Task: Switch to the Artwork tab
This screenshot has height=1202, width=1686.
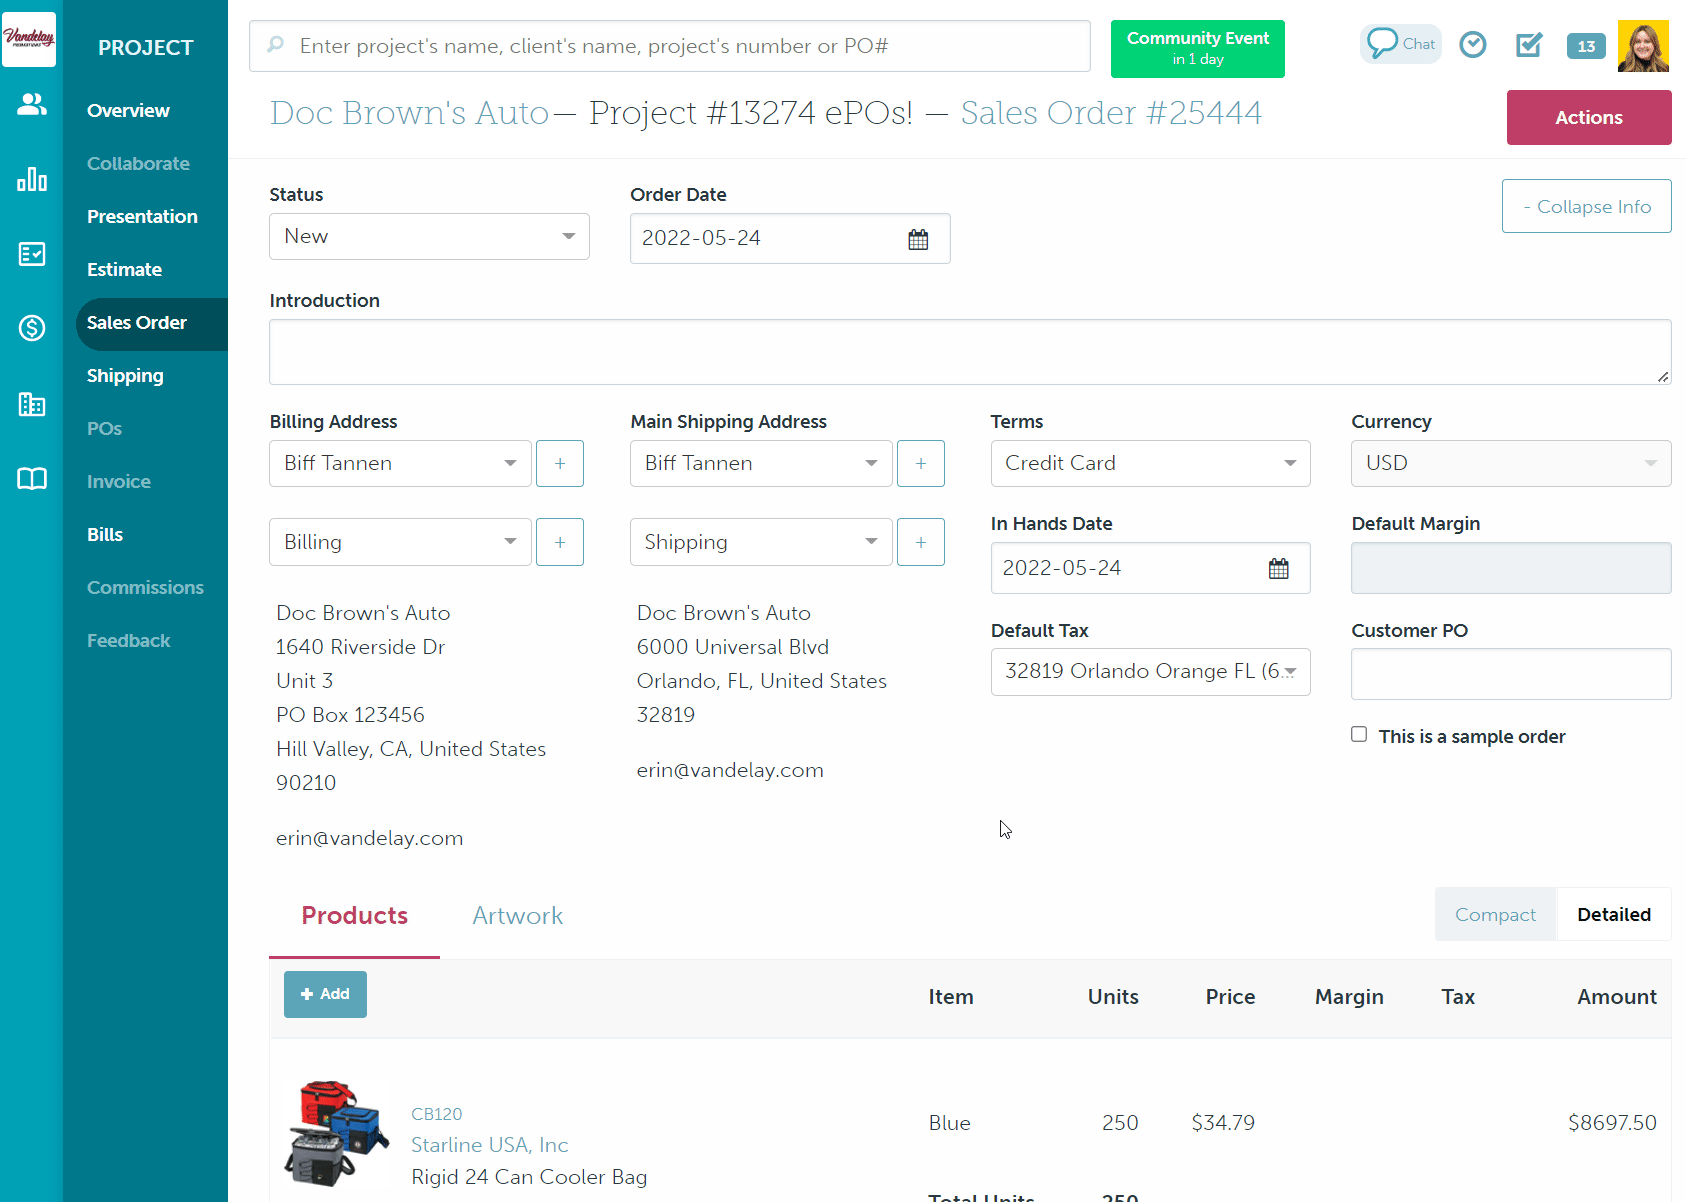Action: click(x=517, y=916)
